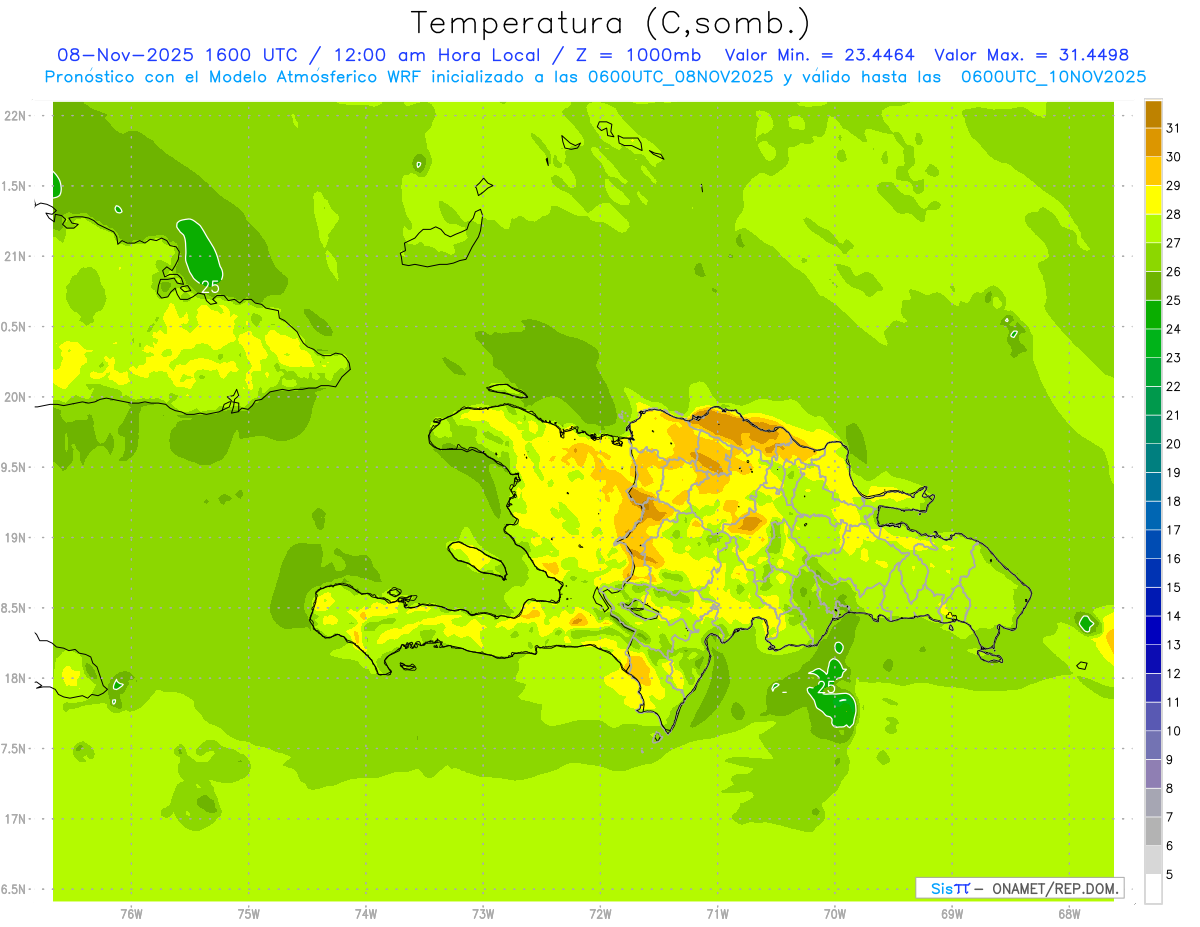This screenshot has width=1200, height=927.
Task: Select "Valor Max. = 31.4498" text
Action: (1032, 55)
